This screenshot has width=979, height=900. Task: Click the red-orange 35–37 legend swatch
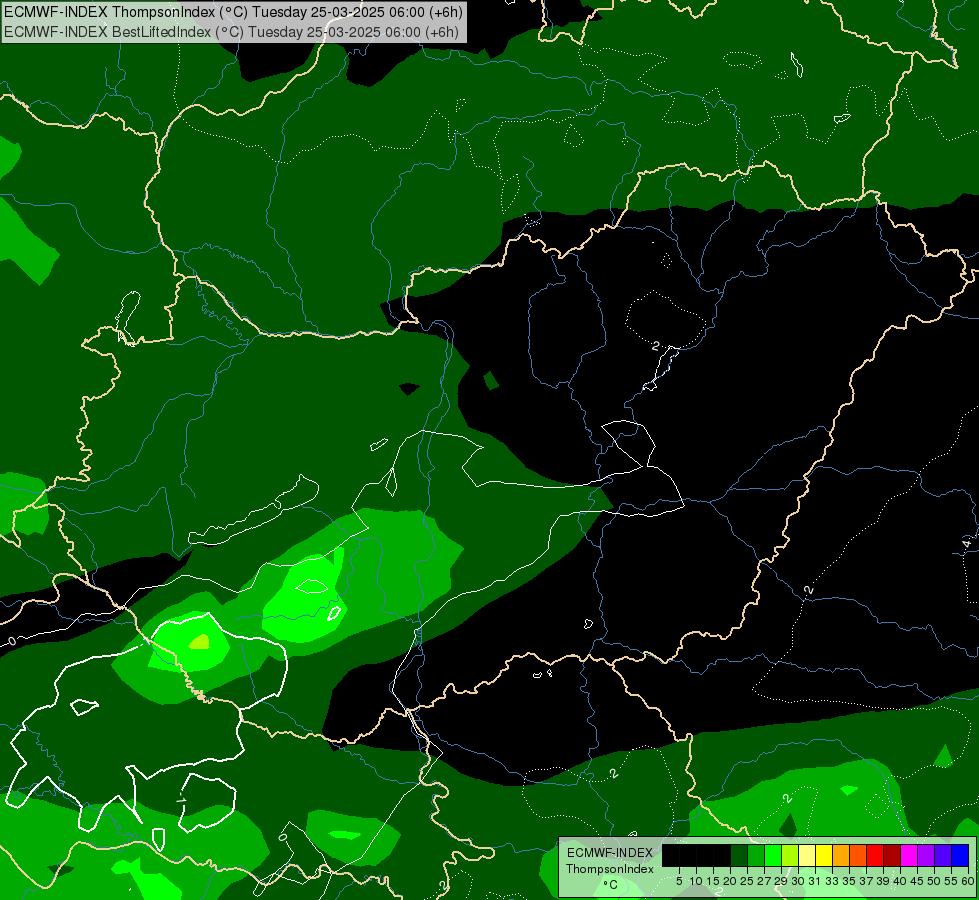[858, 855]
